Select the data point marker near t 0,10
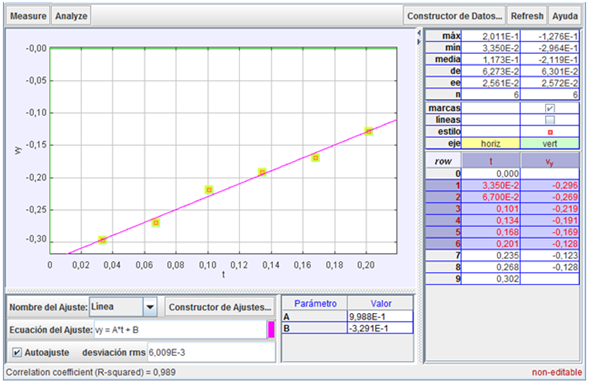The width and height of the screenshot is (590, 387). [x=209, y=190]
